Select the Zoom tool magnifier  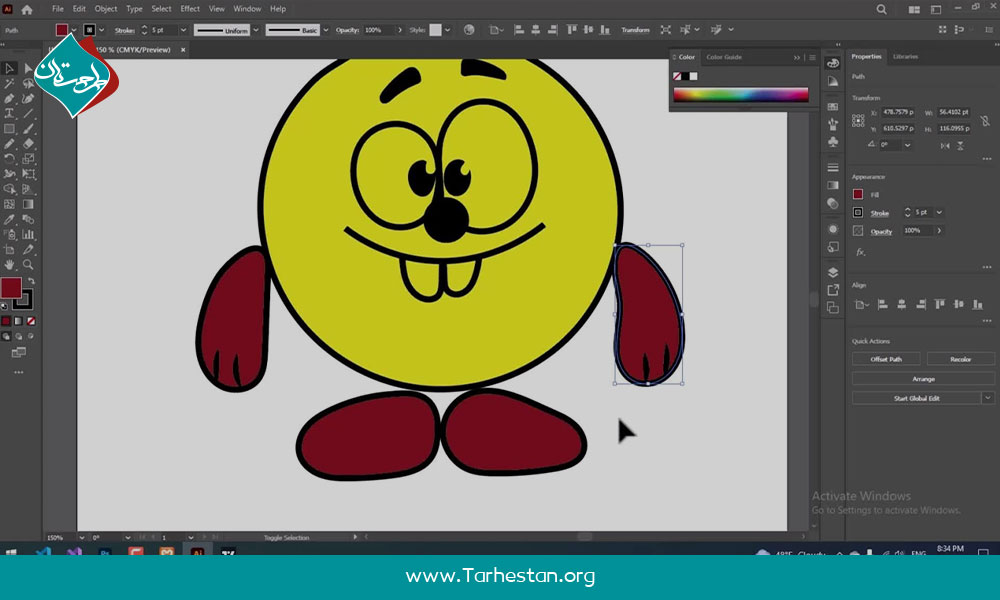(x=29, y=265)
